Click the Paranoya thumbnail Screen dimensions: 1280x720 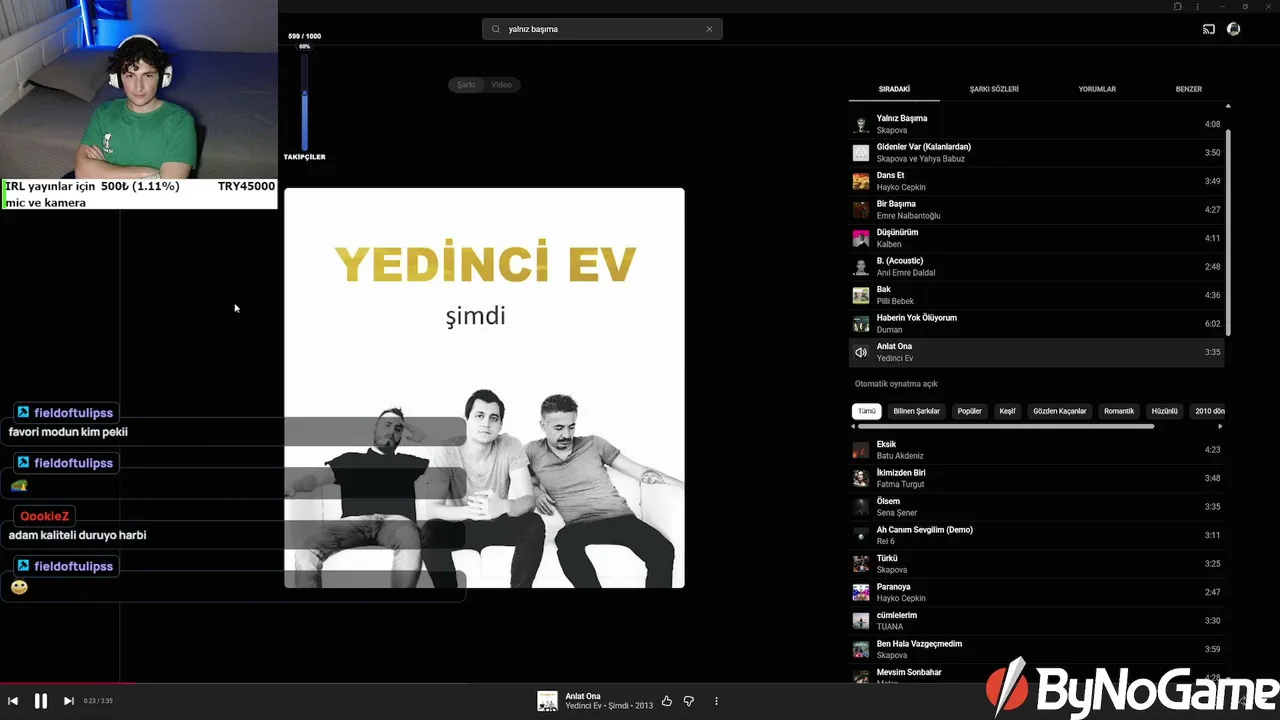861,592
